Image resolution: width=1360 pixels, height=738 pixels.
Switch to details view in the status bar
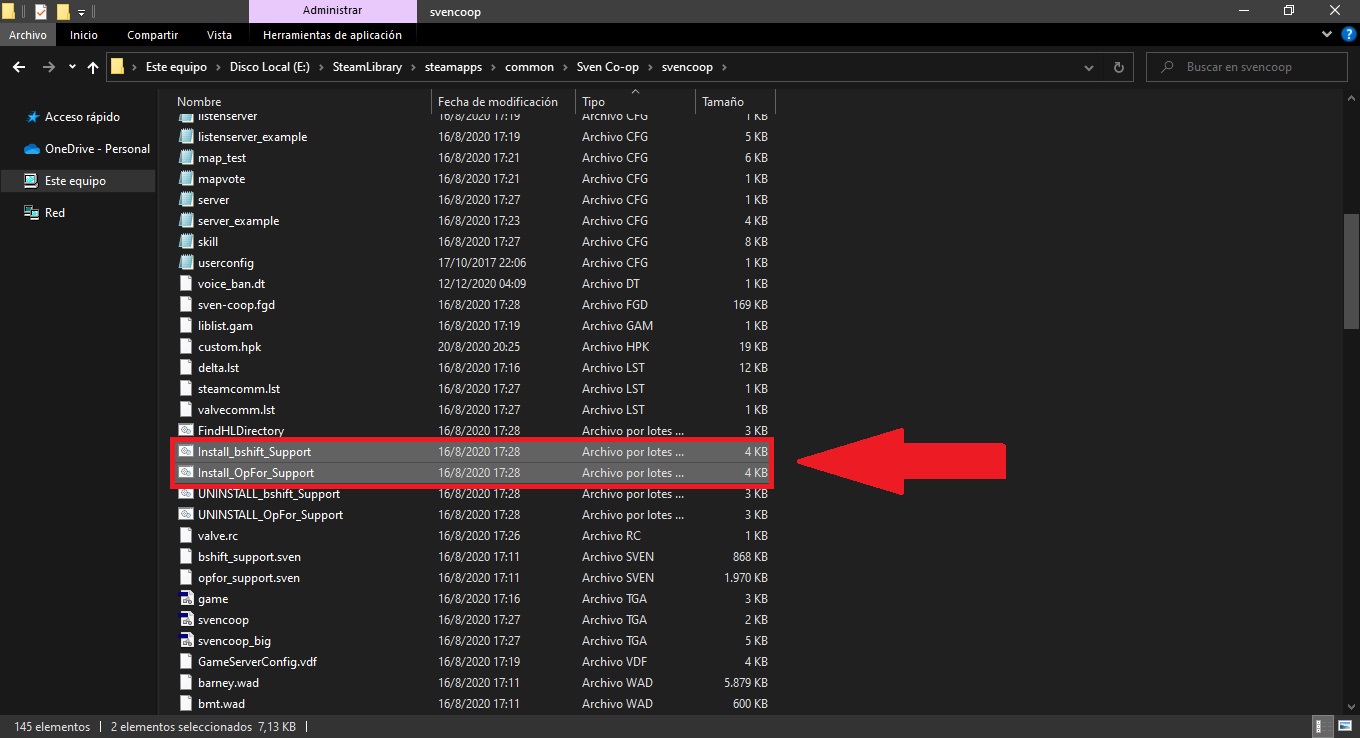pyautogui.click(x=1323, y=727)
